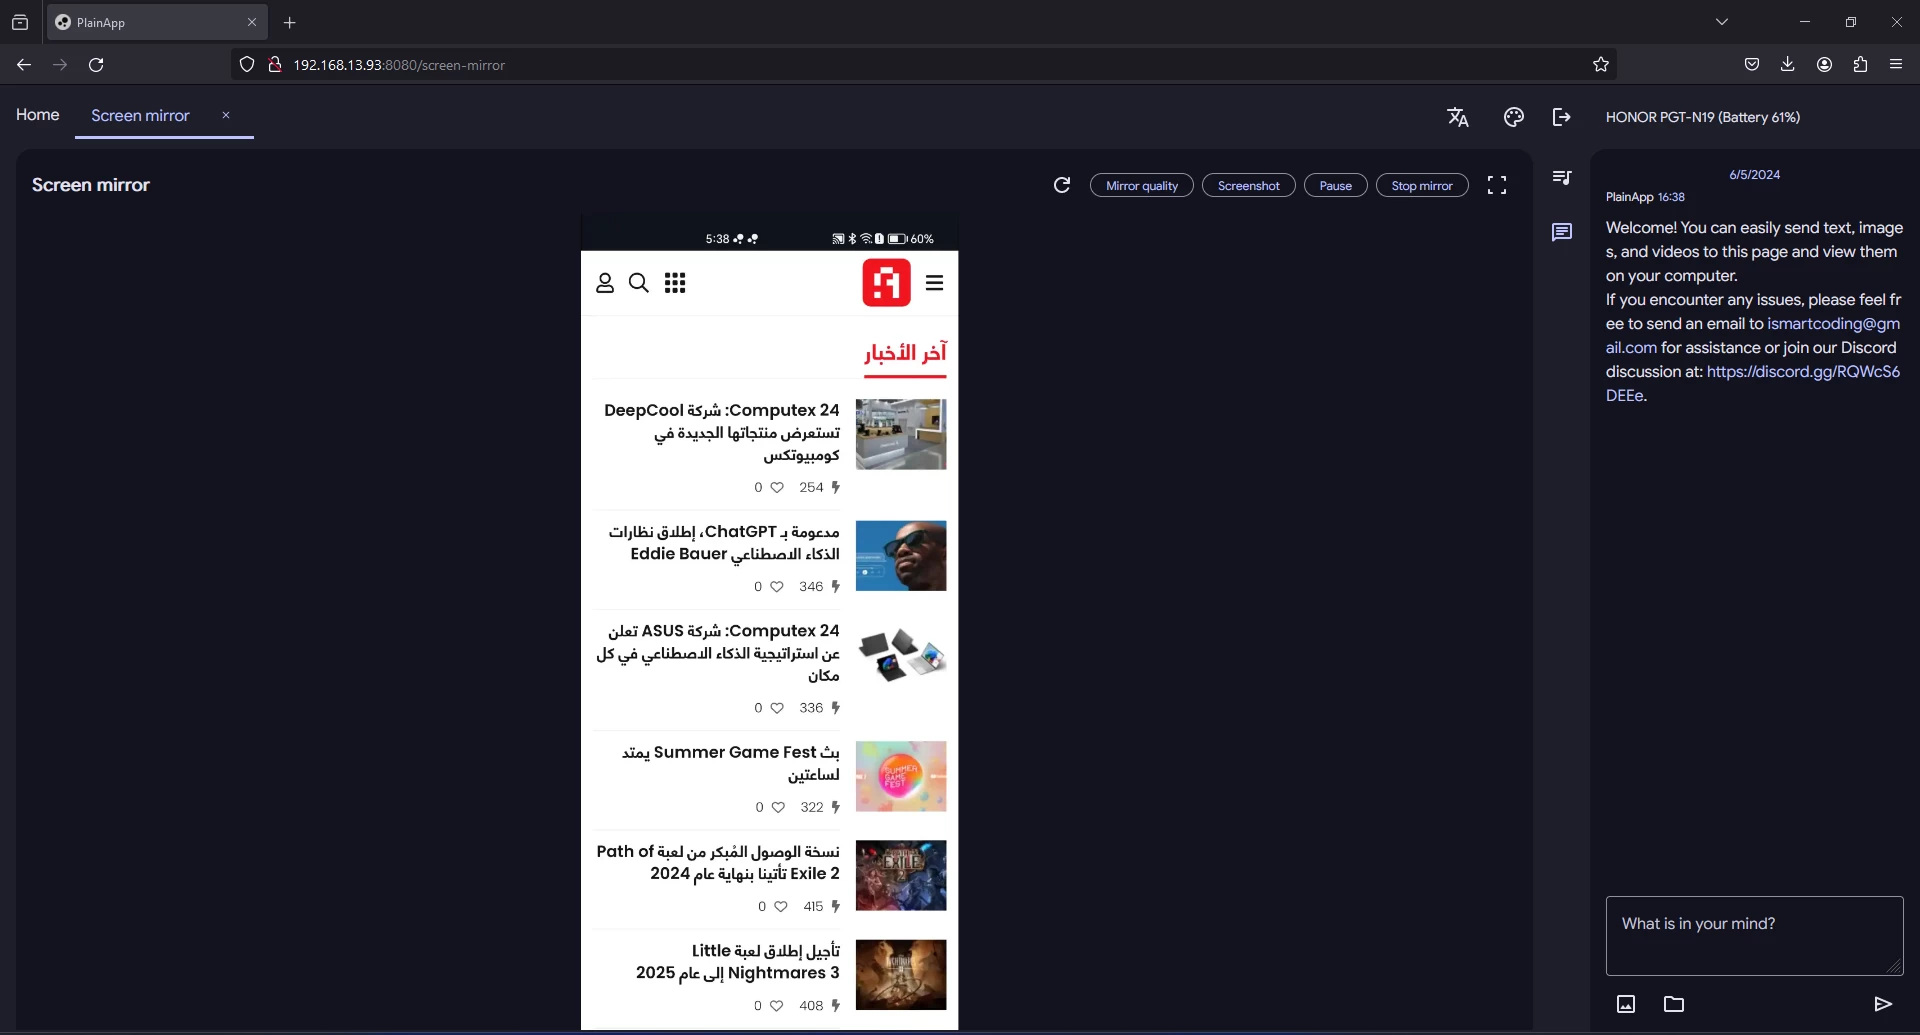Viewport: 1920px width, 1035px height.
Task: Click the logout icon in header
Action: 1562,117
